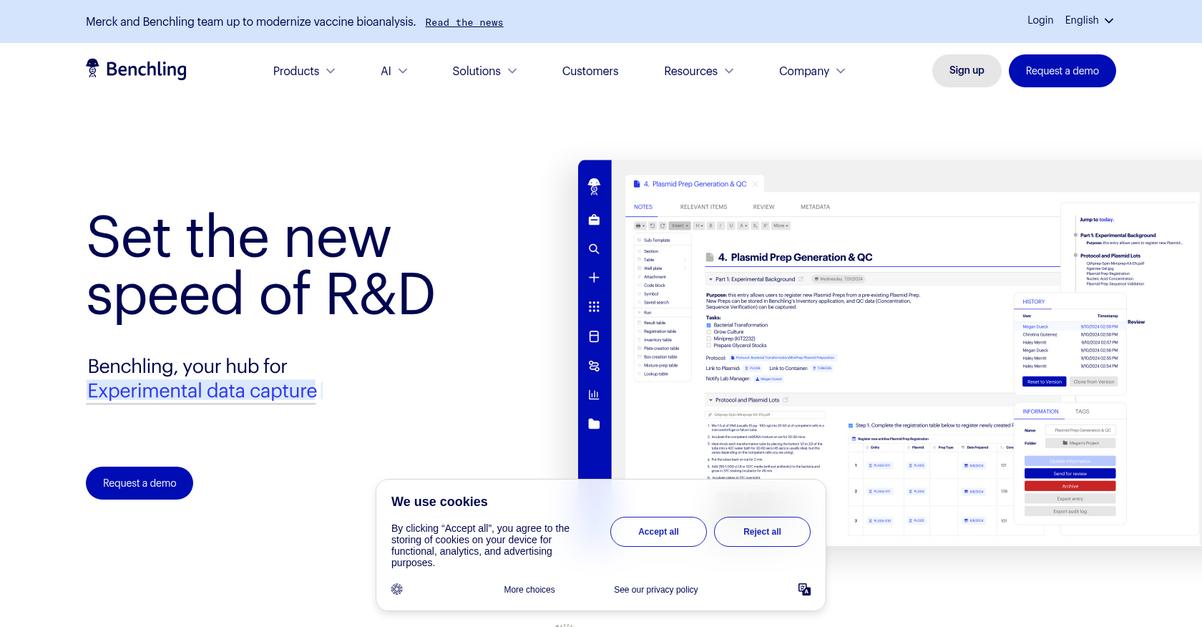Switch to the RELEVANT ITEMS tab
Screen dimensions: 1202x627
[704, 207]
